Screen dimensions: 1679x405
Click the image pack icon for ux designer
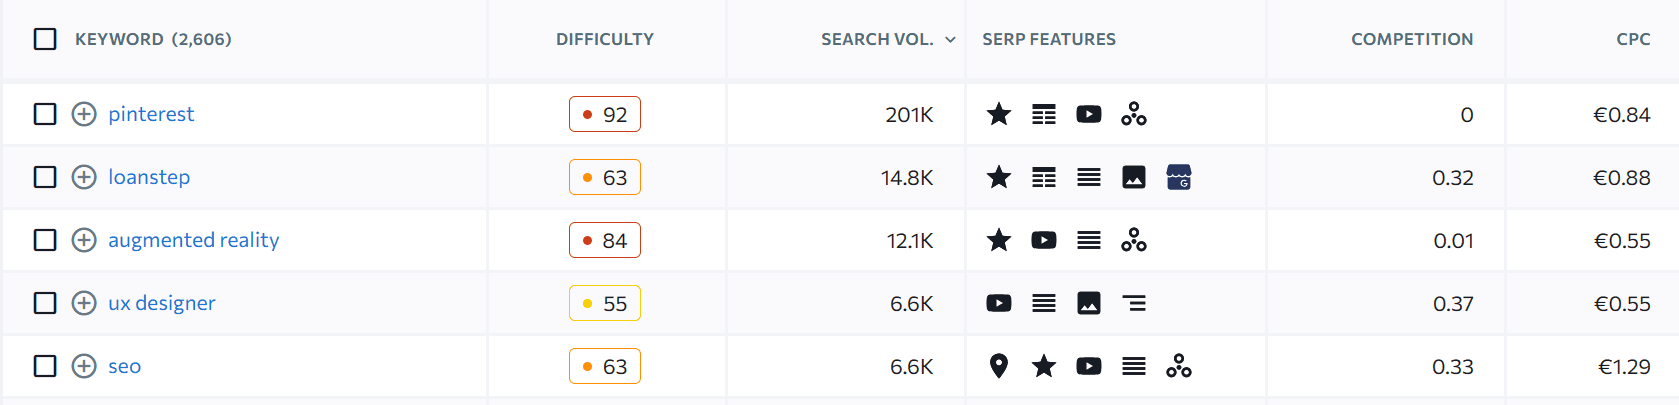coord(1089,303)
